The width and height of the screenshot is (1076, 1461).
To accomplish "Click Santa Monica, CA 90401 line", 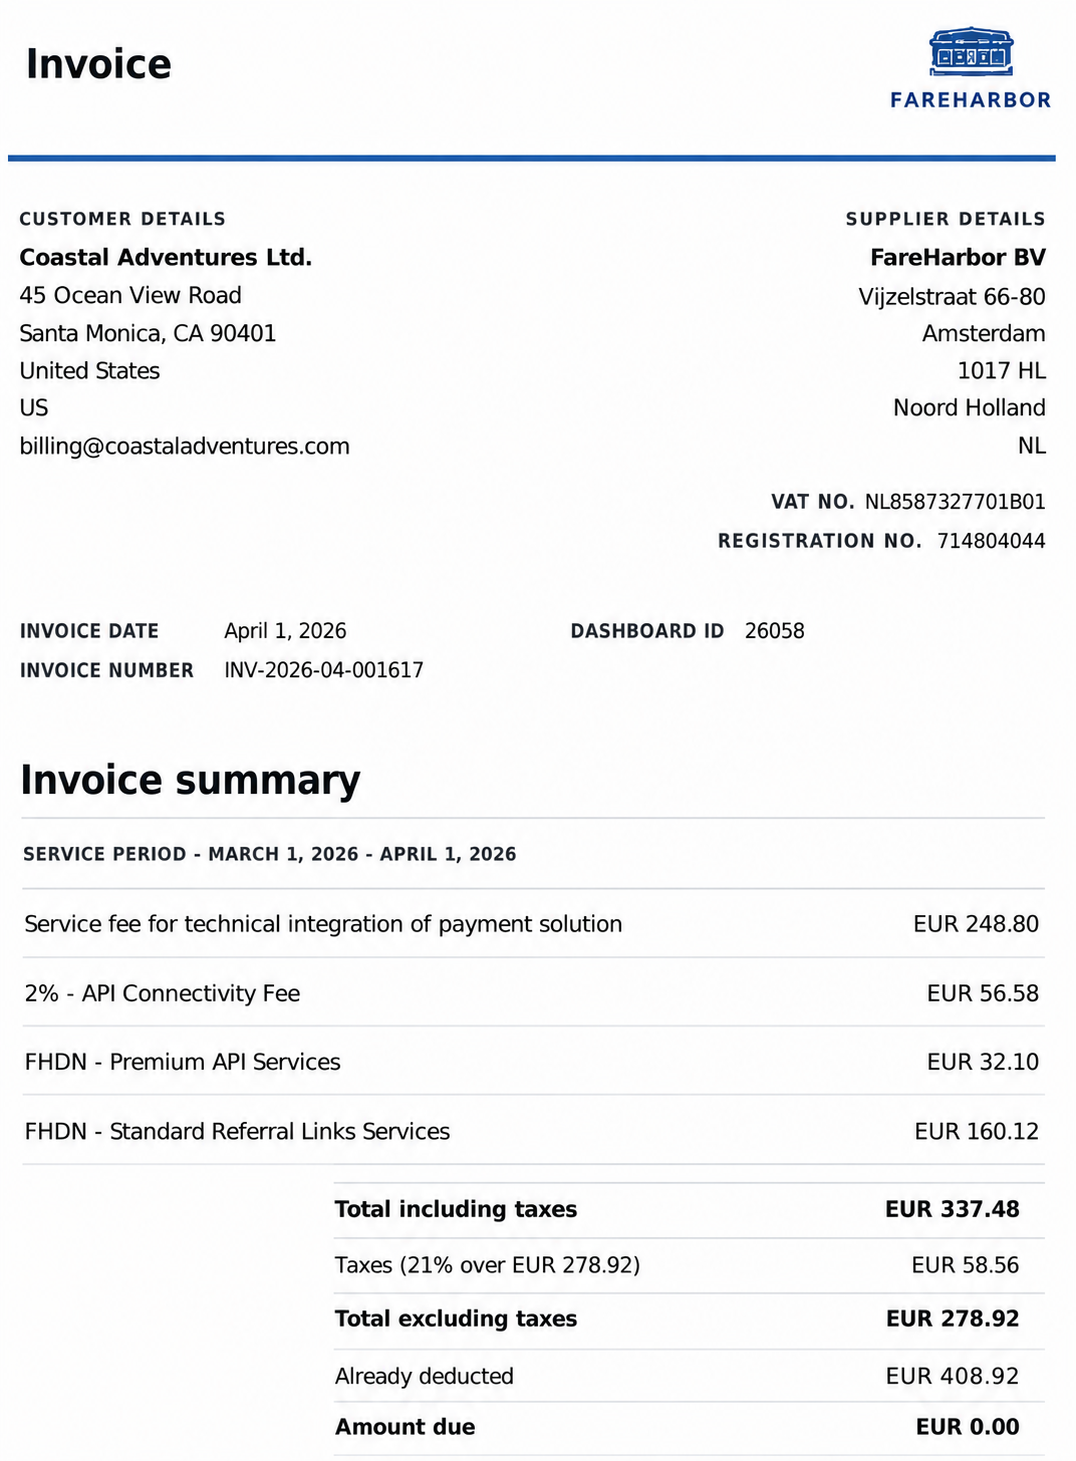I will point(148,333).
